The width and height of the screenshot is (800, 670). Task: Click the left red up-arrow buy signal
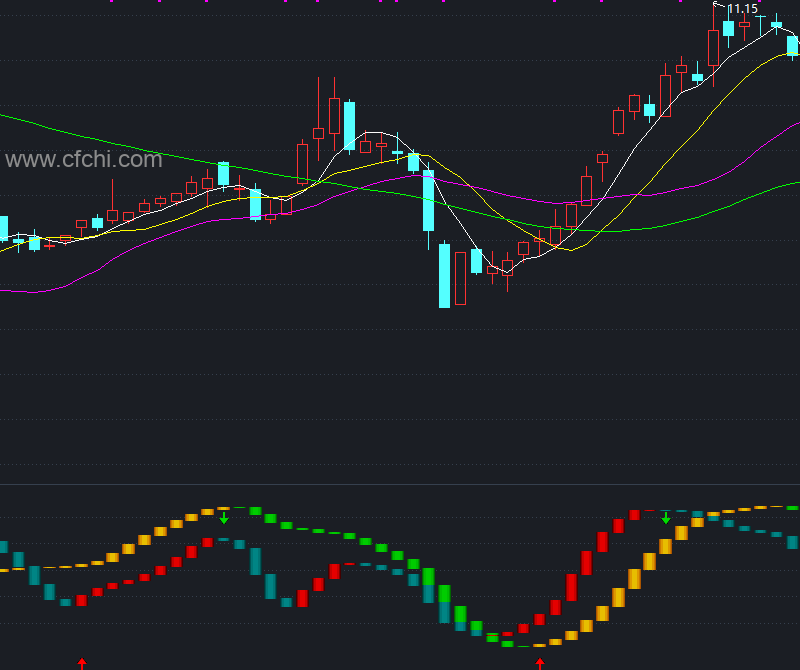coord(82,664)
